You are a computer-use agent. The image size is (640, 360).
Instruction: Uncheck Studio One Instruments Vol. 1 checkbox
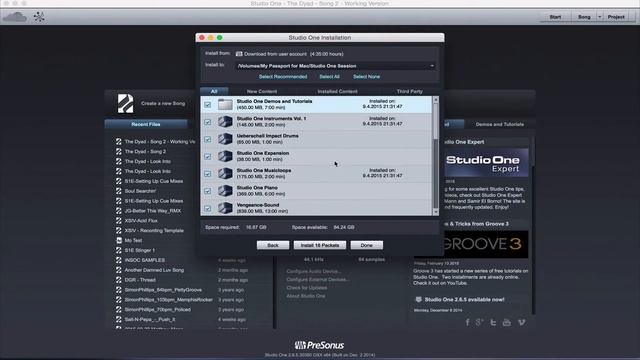pos(208,122)
